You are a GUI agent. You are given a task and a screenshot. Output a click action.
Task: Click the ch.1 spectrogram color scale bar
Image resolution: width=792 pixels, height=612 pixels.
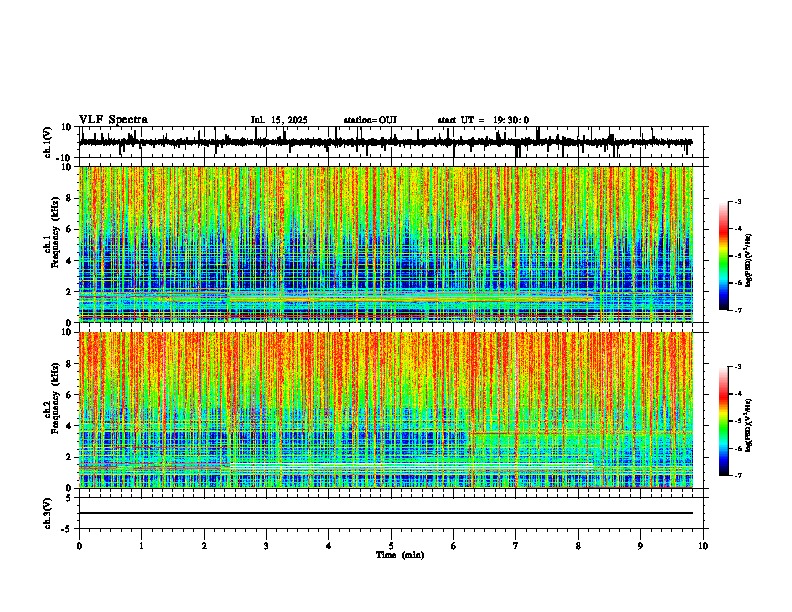(x=723, y=256)
